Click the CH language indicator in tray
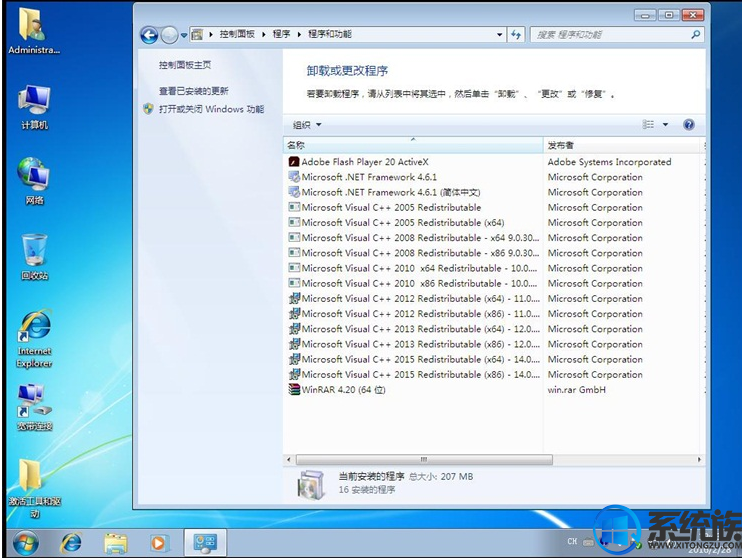Image resolution: width=742 pixels, height=558 pixels. [x=572, y=541]
